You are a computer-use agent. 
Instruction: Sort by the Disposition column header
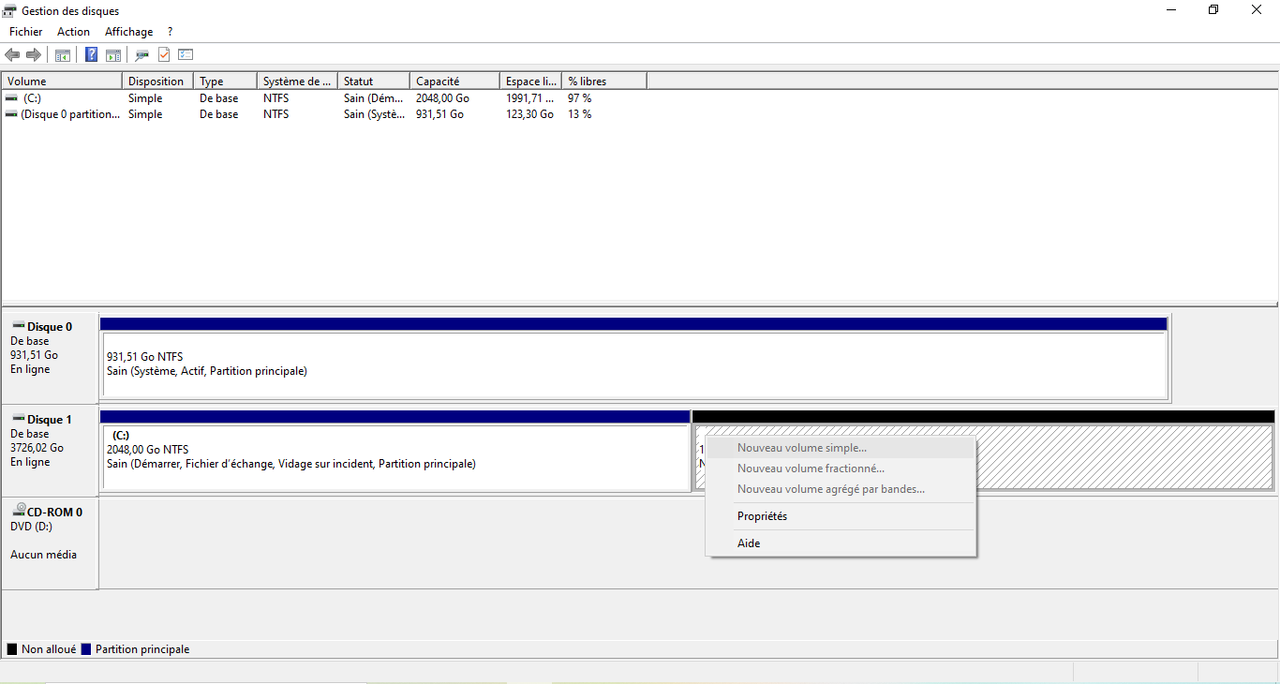[158, 81]
